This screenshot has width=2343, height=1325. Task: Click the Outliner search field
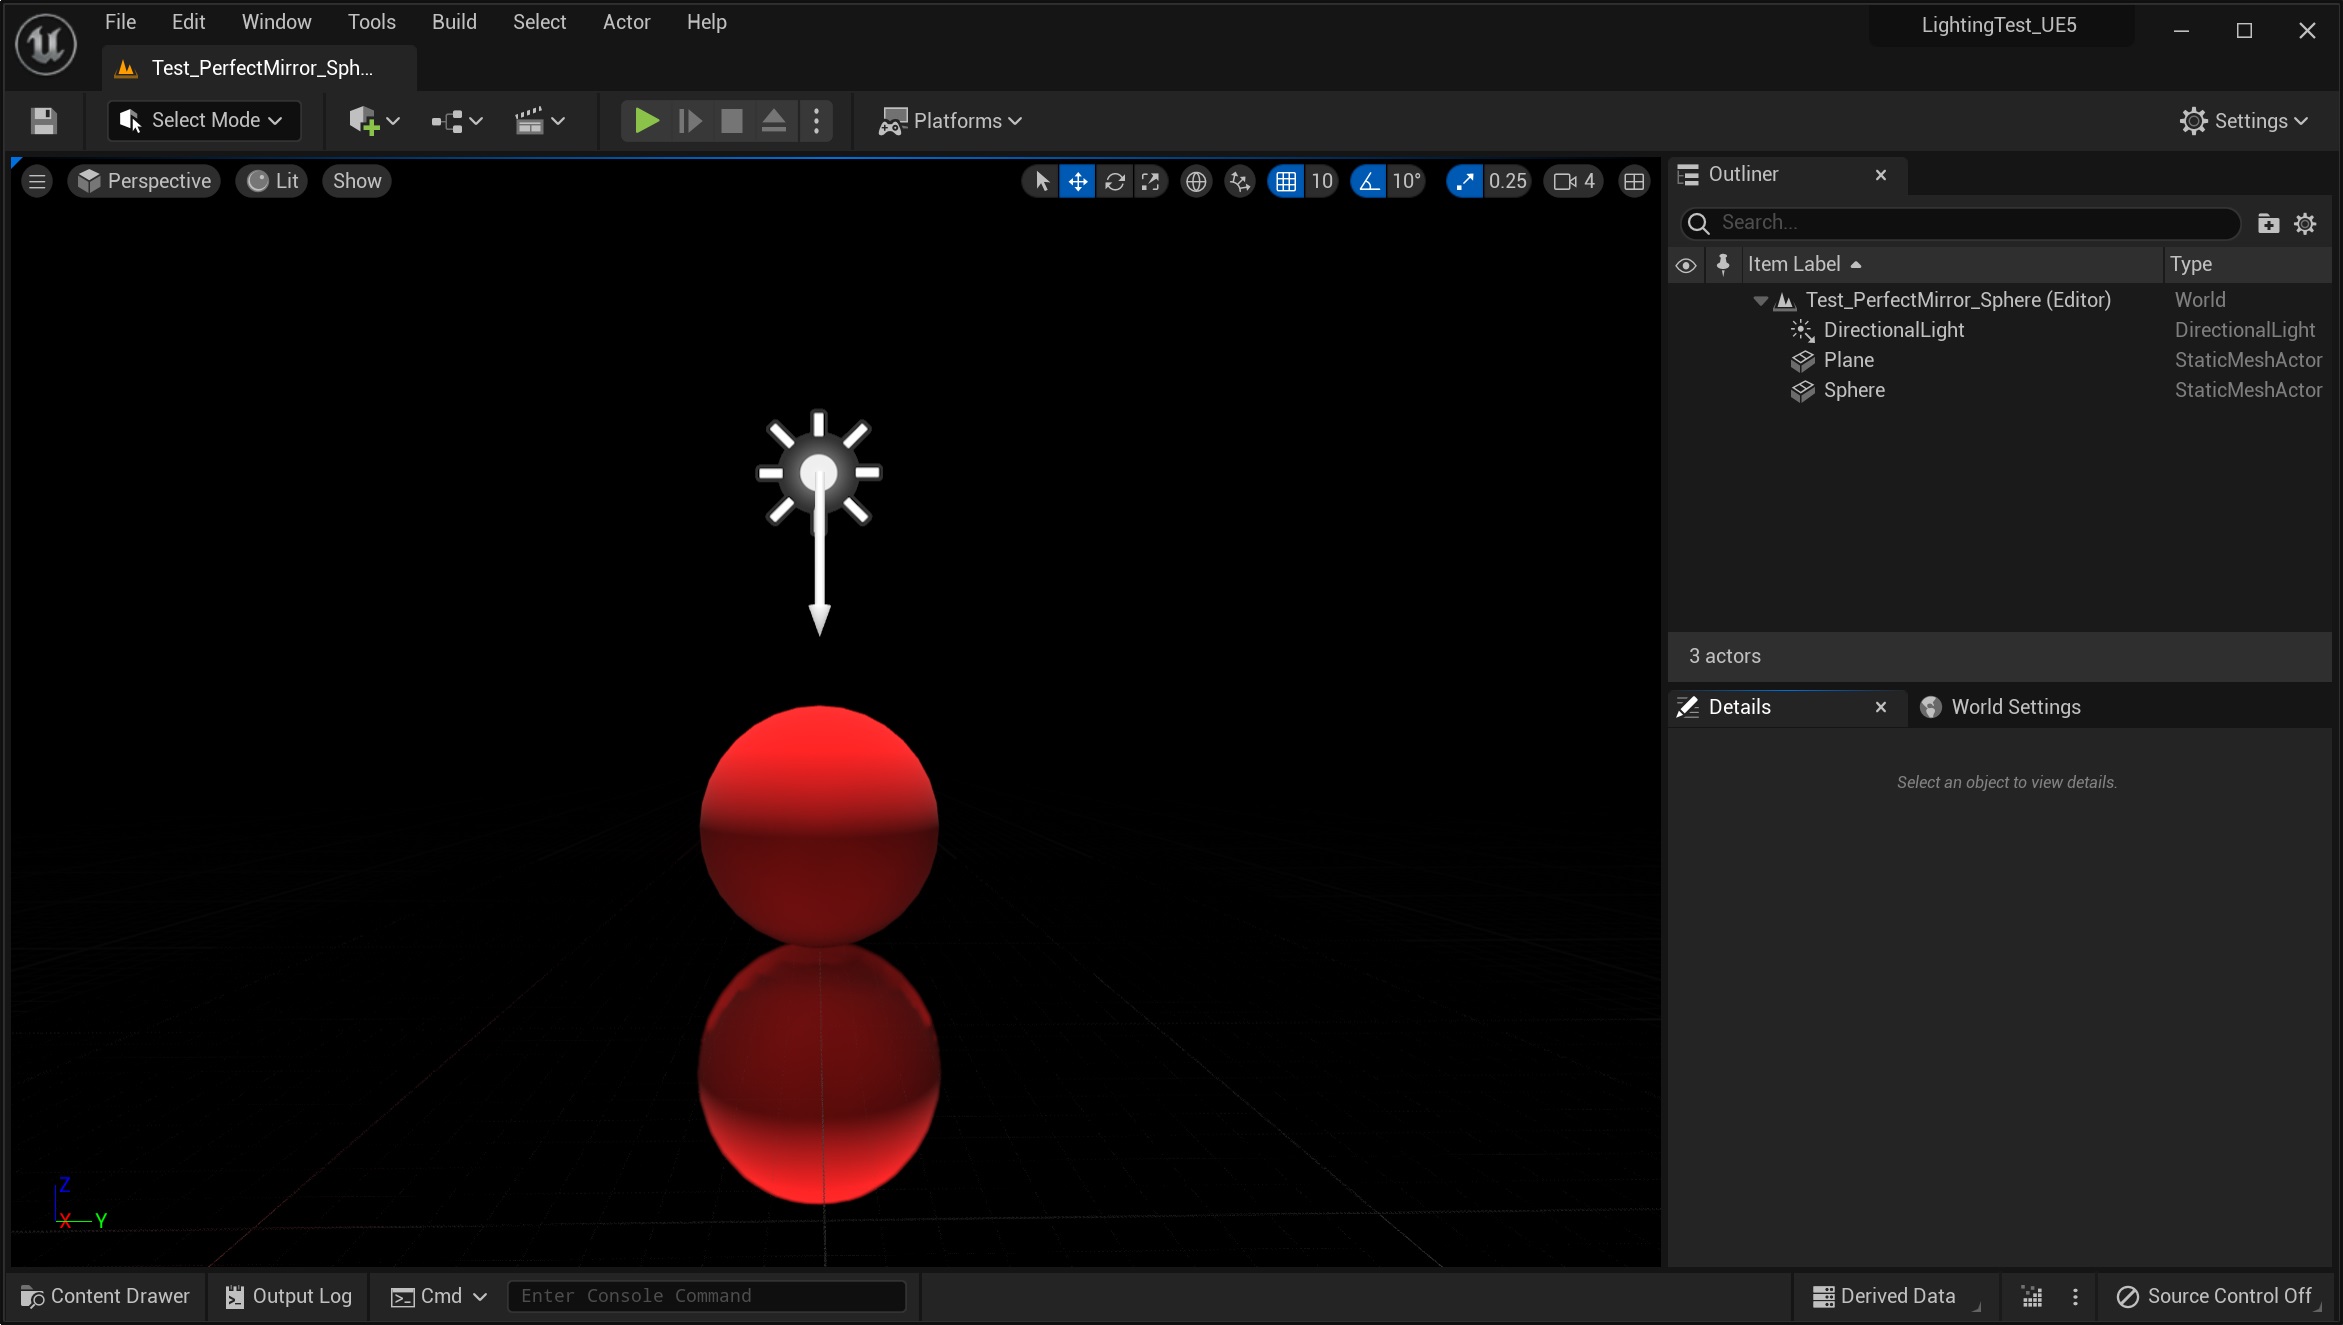pyautogui.click(x=1960, y=222)
